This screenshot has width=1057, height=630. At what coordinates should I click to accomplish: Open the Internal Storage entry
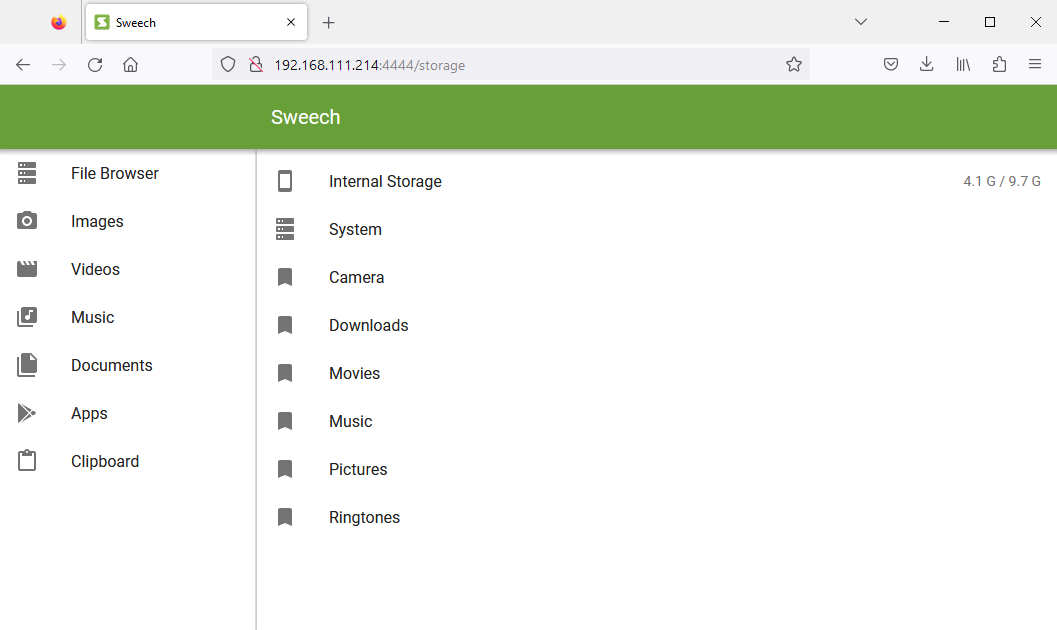coord(657,181)
